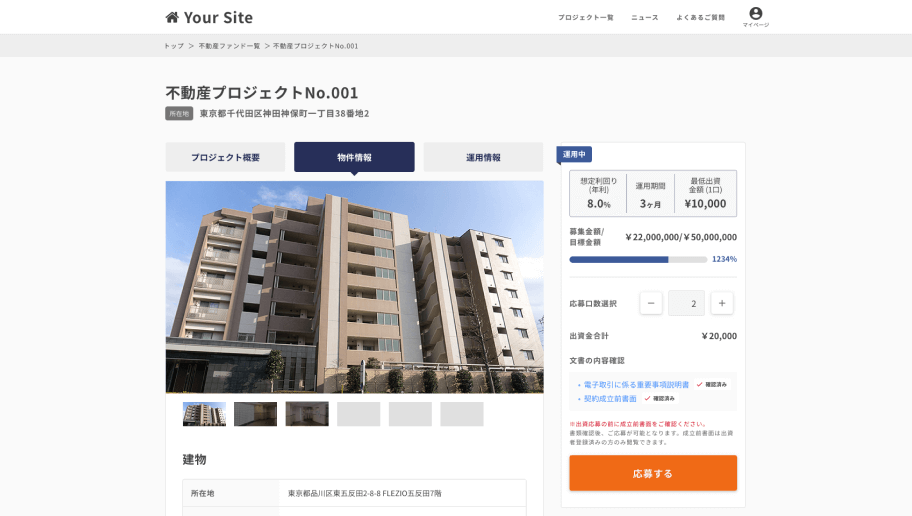Open the マイページ user account icon
912x516 pixels.
(756, 17)
